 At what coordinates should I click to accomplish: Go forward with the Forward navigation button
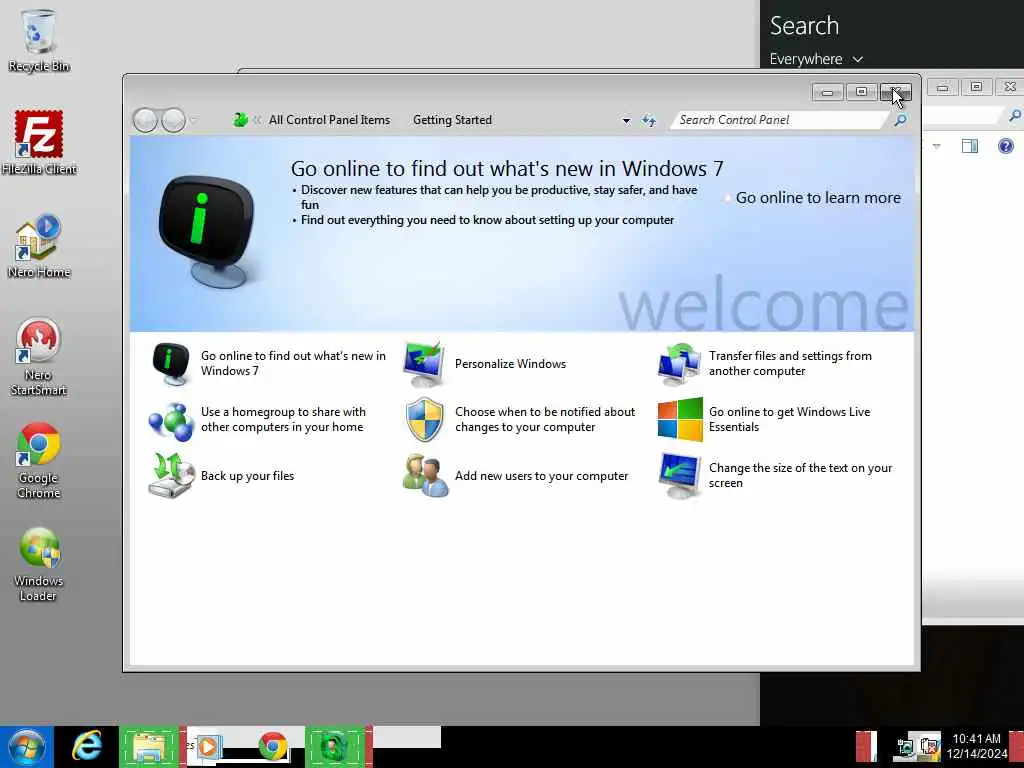click(x=173, y=120)
